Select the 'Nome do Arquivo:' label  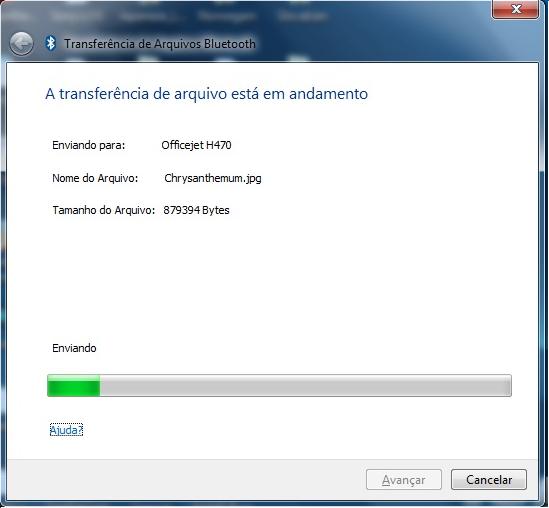[95, 178]
